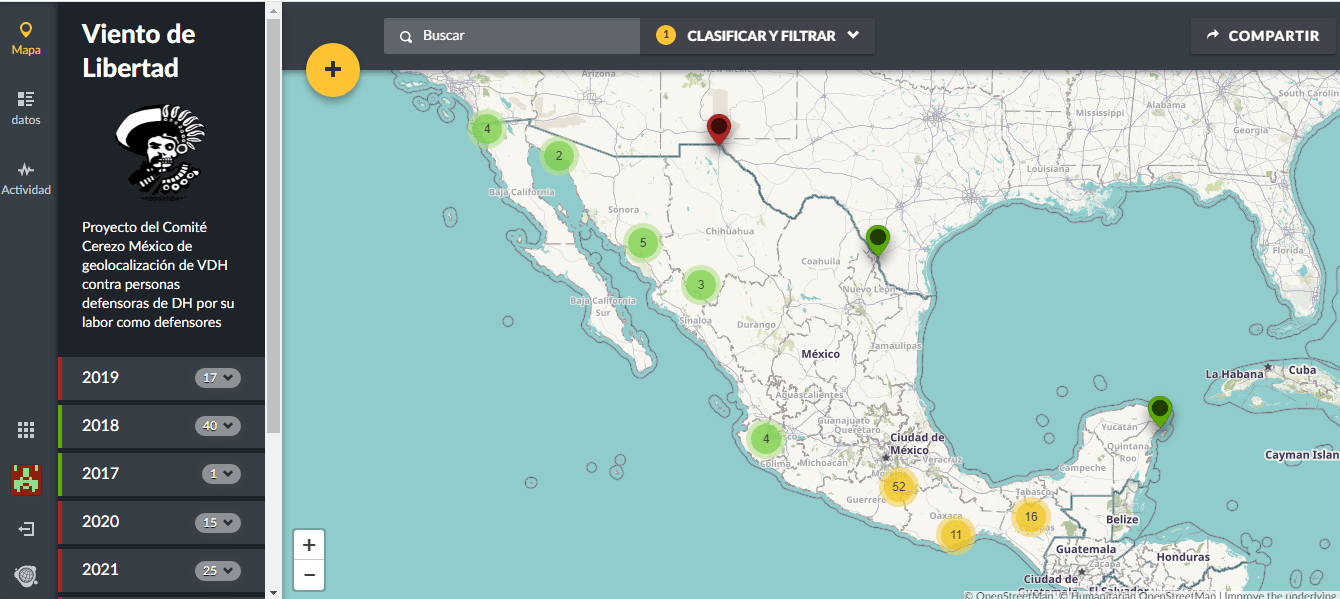This screenshot has height=599, width=1340.
Task: Expand the 2019 count dropdown
Action: click(218, 378)
